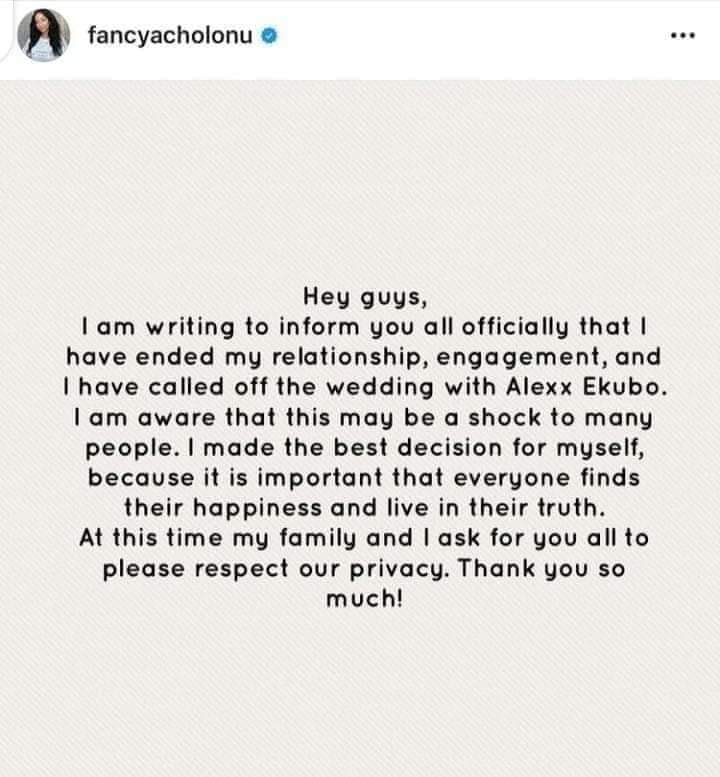Open the three-dot more options menu
The height and width of the screenshot is (777, 720).
click(x=682, y=36)
